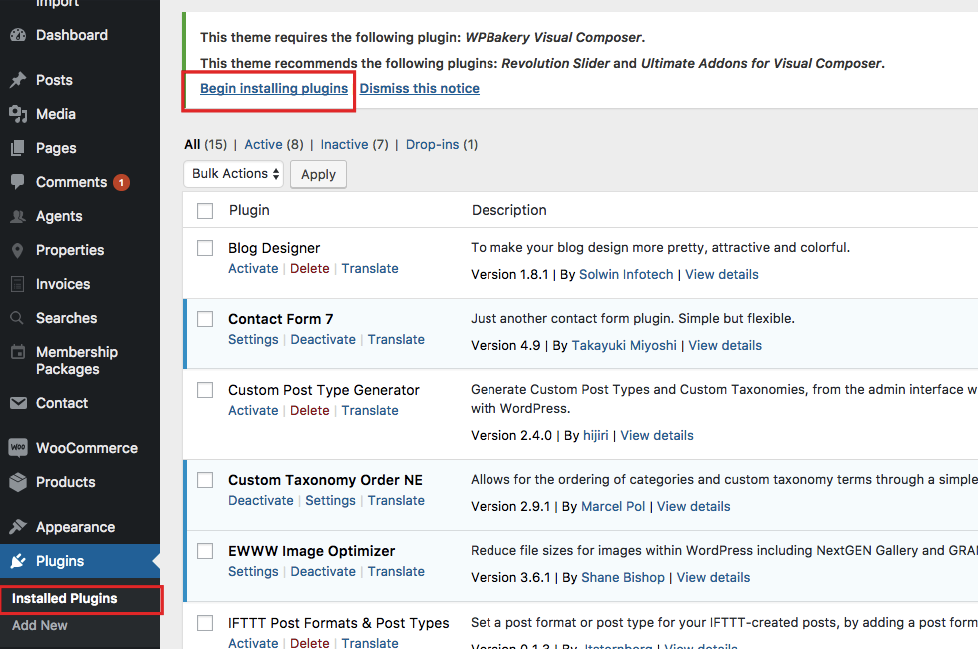The height and width of the screenshot is (649, 978).
Task: Select the Custom Post Type Generator checkbox
Action: pos(205,390)
